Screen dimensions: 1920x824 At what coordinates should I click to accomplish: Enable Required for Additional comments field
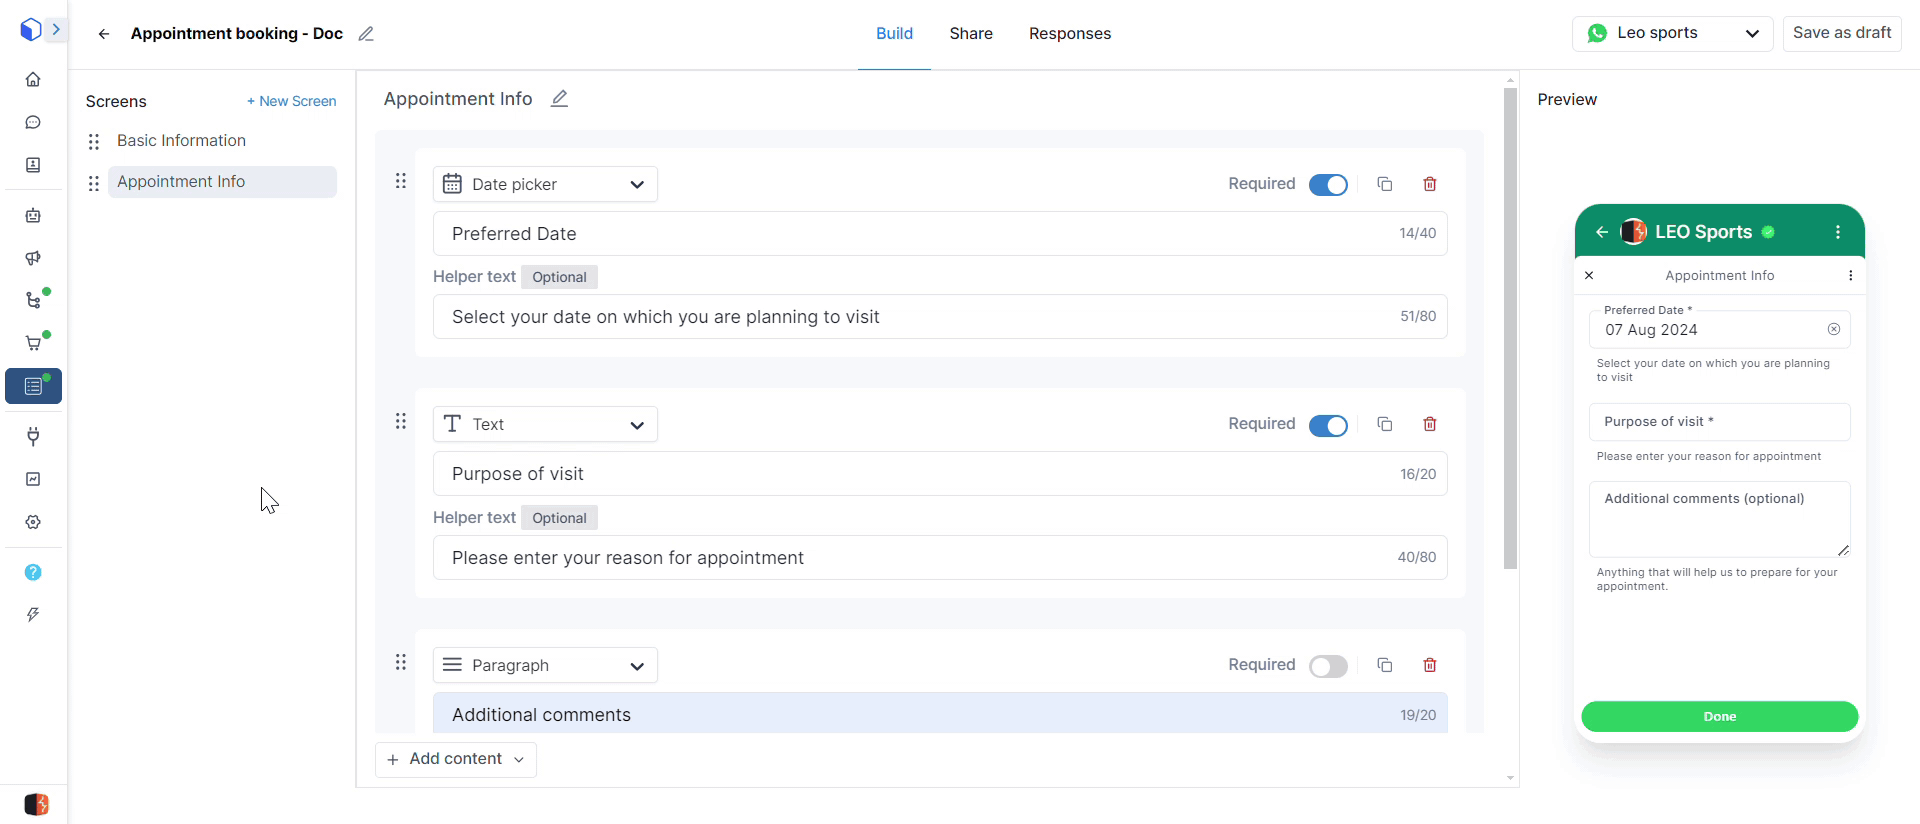(x=1328, y=666)
